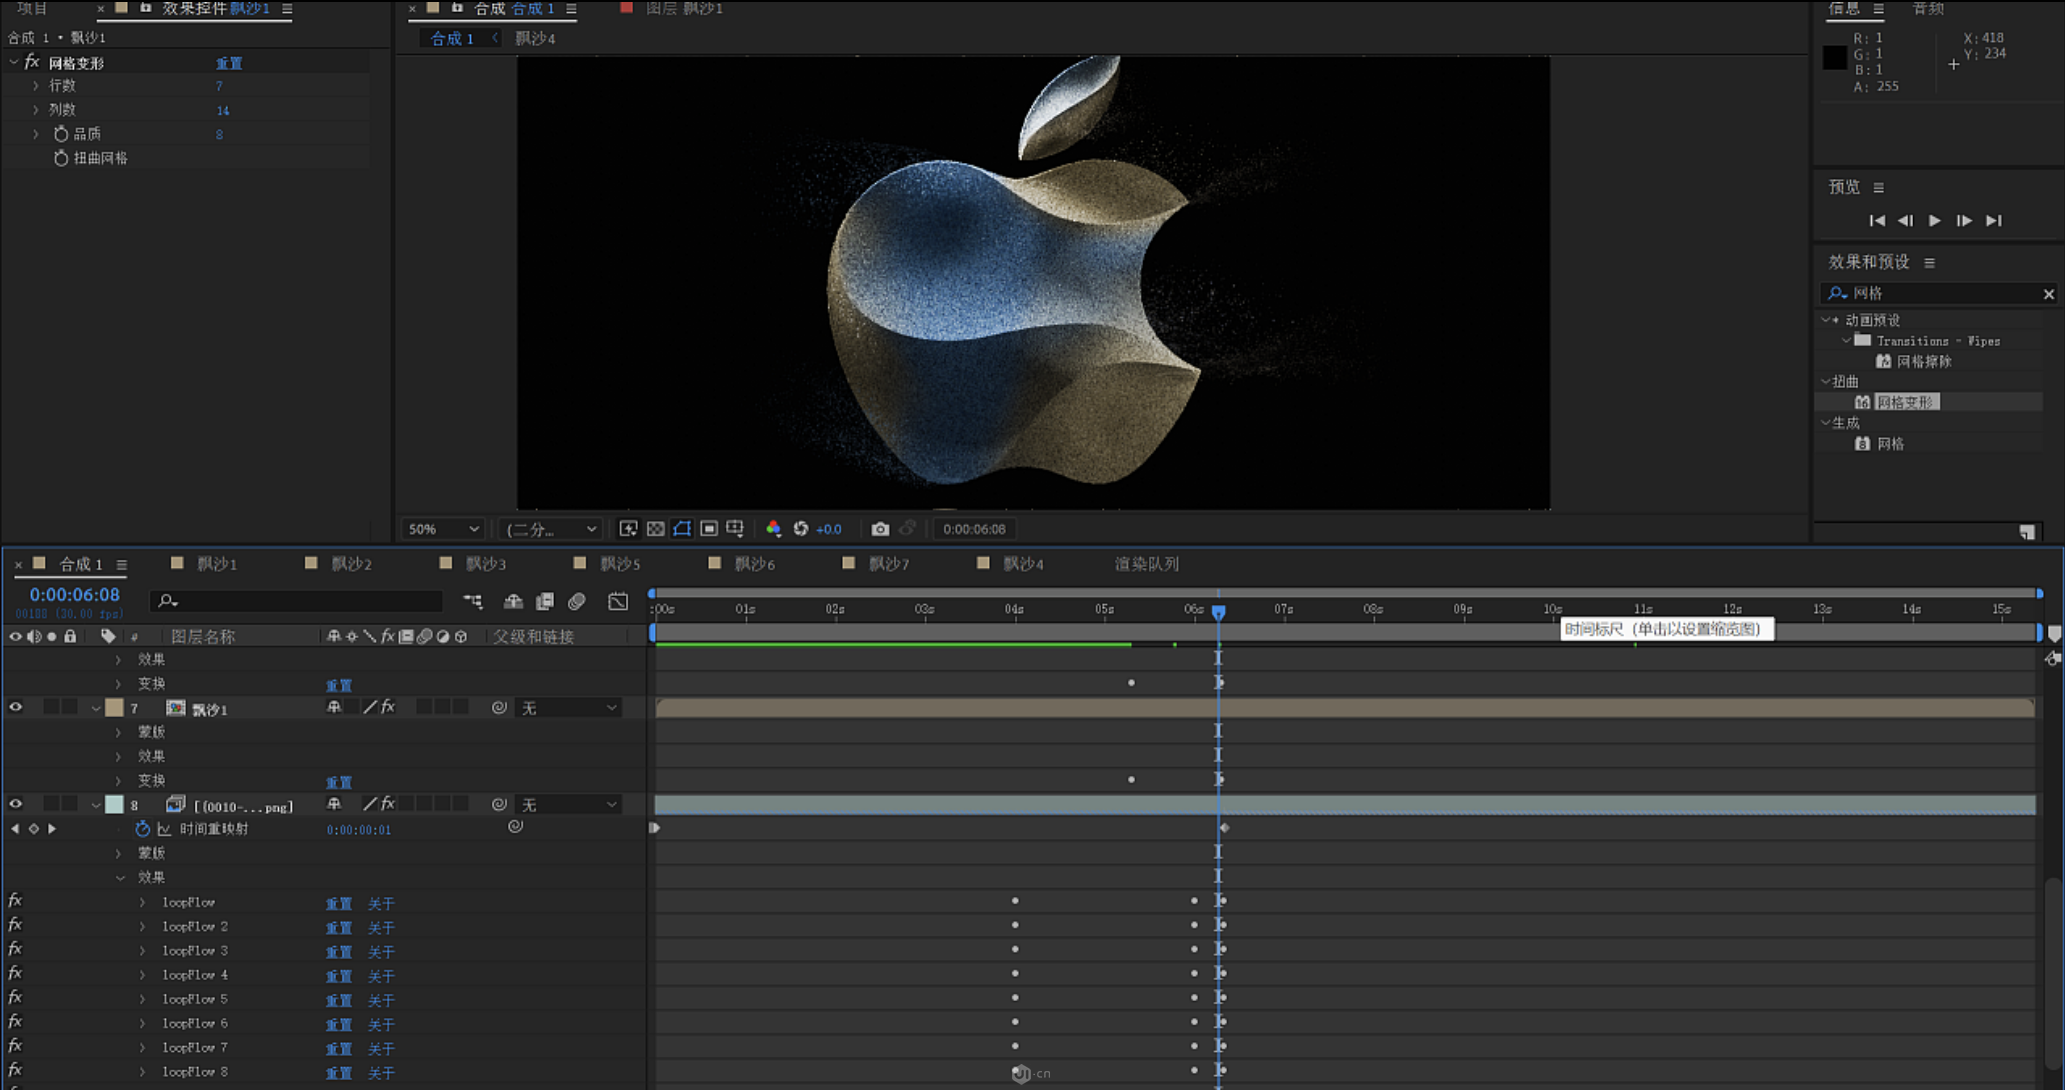2065x1090 pixels.
Task: Toggle fx switch for loopFlow 3
Action: 15,950
